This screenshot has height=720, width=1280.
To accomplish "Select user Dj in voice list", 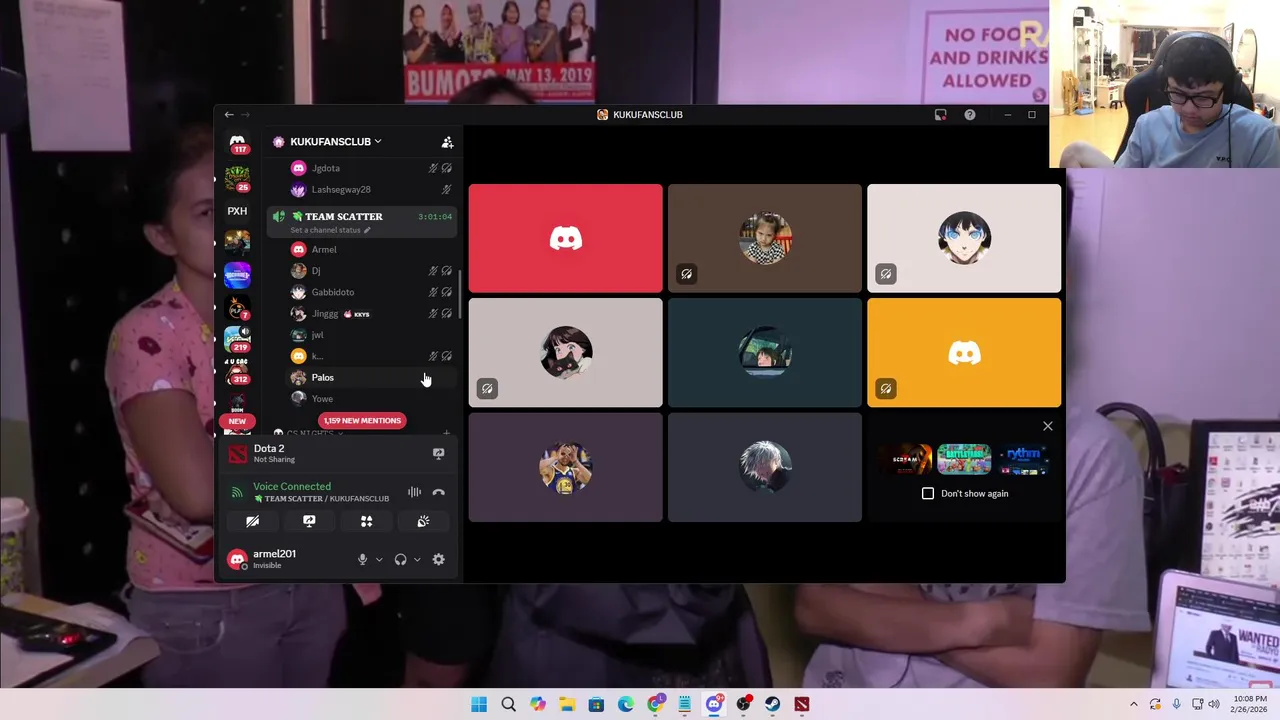I will [x=372, y=271].
